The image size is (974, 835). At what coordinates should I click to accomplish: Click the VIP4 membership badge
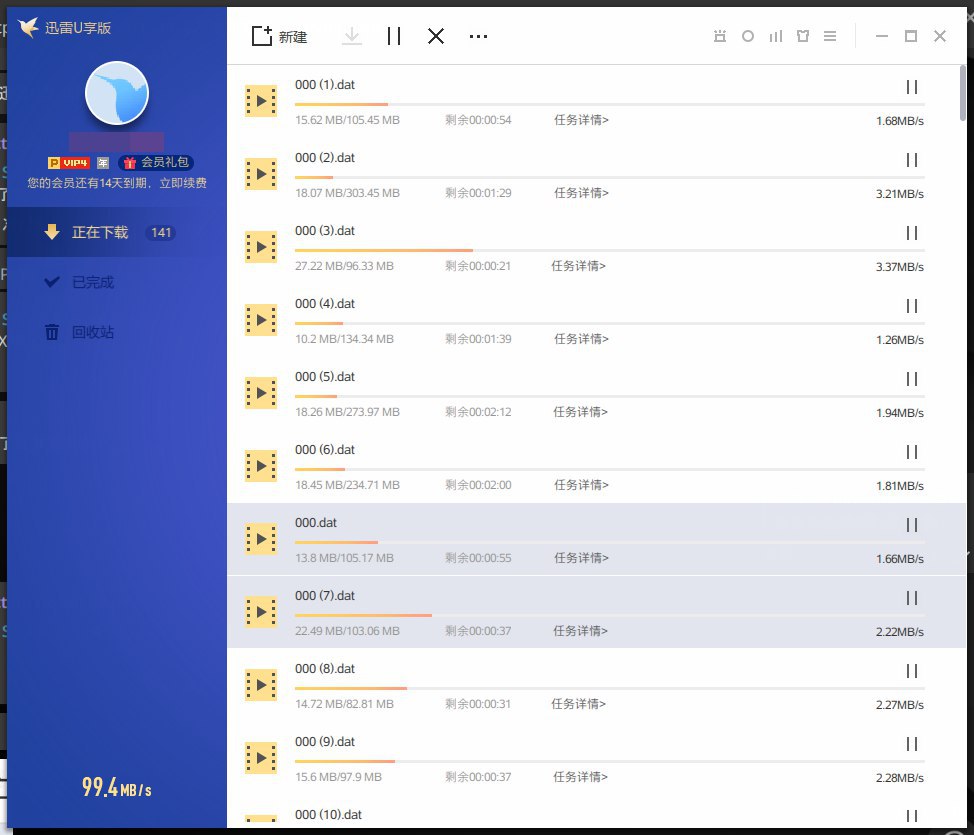69,163
